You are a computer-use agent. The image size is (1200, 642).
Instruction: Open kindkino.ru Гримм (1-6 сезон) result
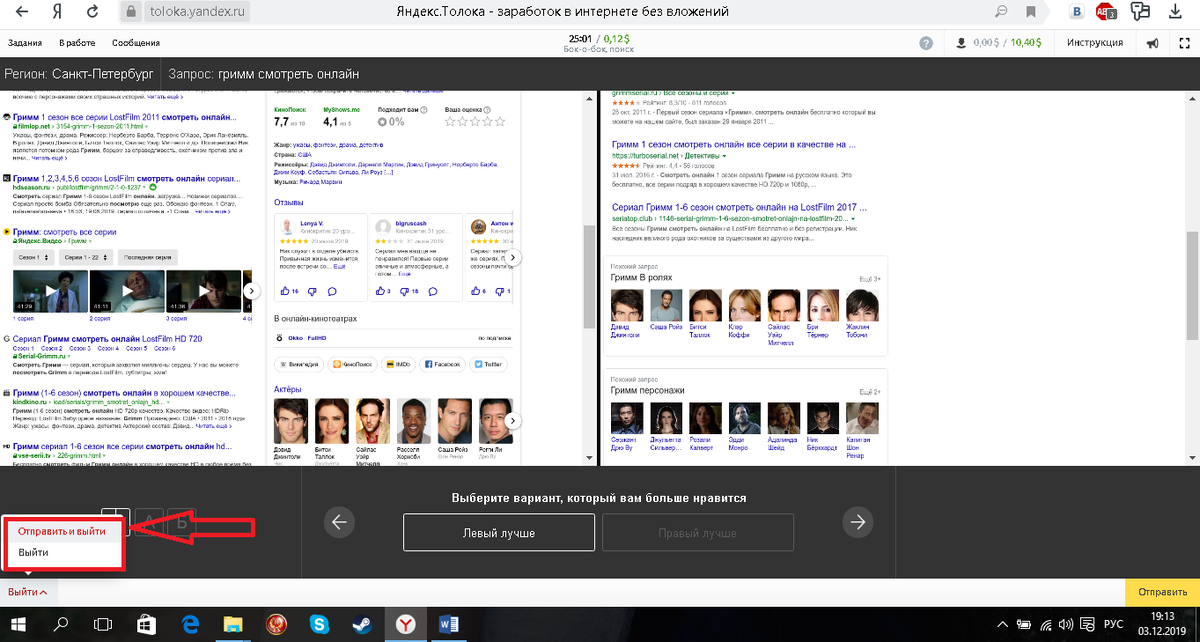(x=125, y=394)
